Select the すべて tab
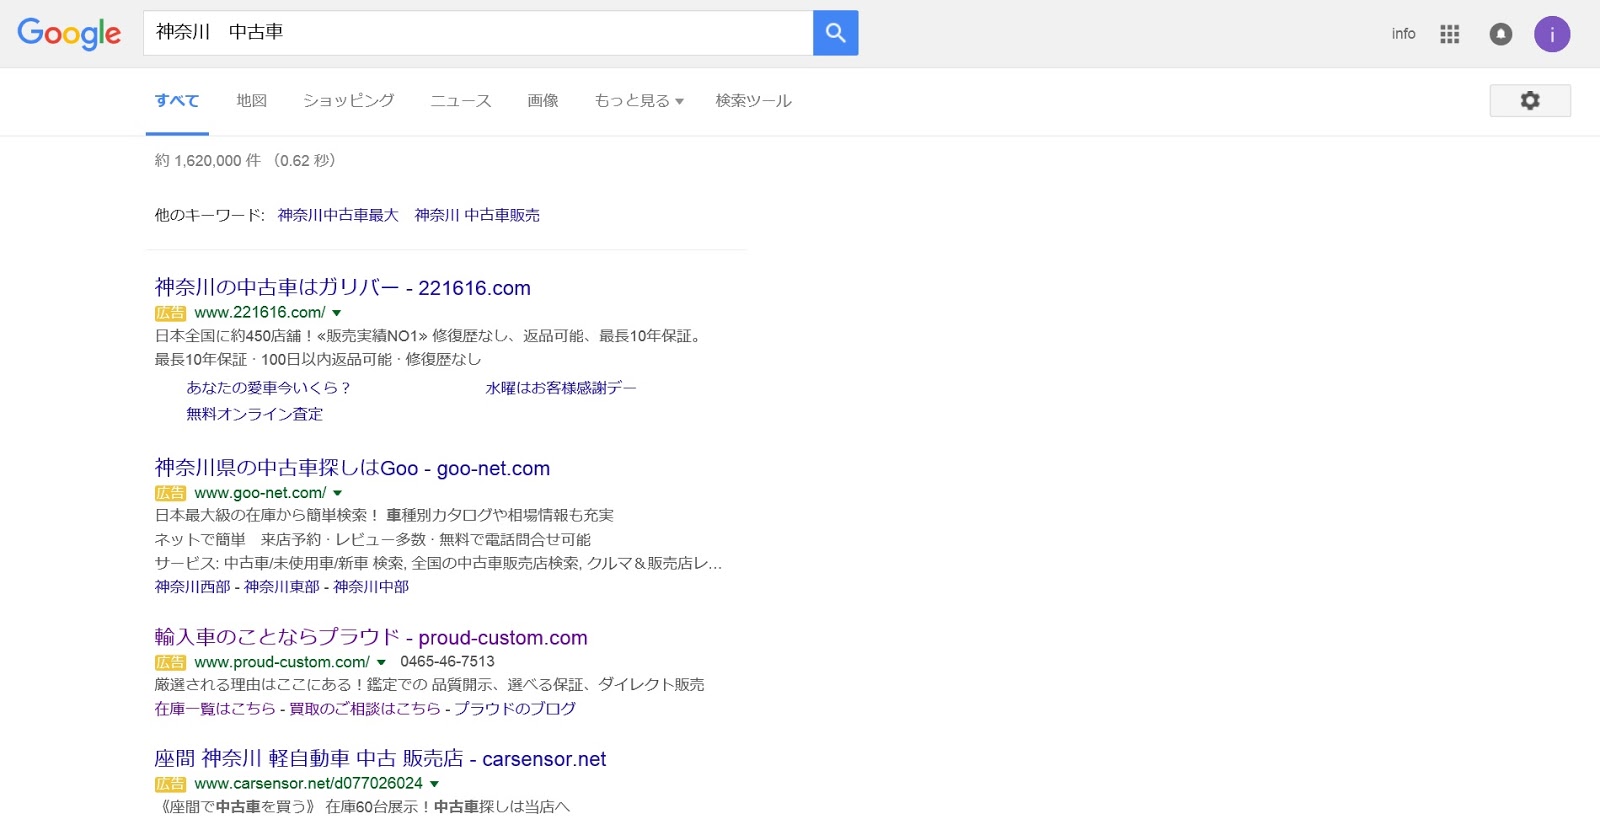 tap(177, 100)
